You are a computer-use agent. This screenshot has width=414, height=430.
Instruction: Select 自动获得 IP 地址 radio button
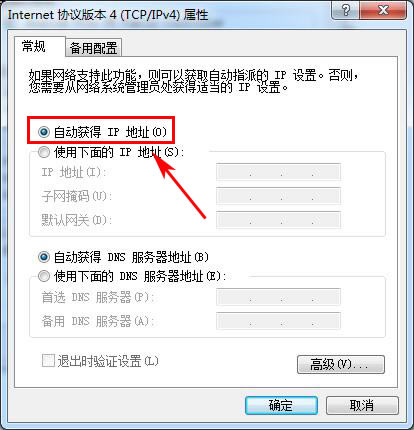pyautogui.click(x=44, y=132)
